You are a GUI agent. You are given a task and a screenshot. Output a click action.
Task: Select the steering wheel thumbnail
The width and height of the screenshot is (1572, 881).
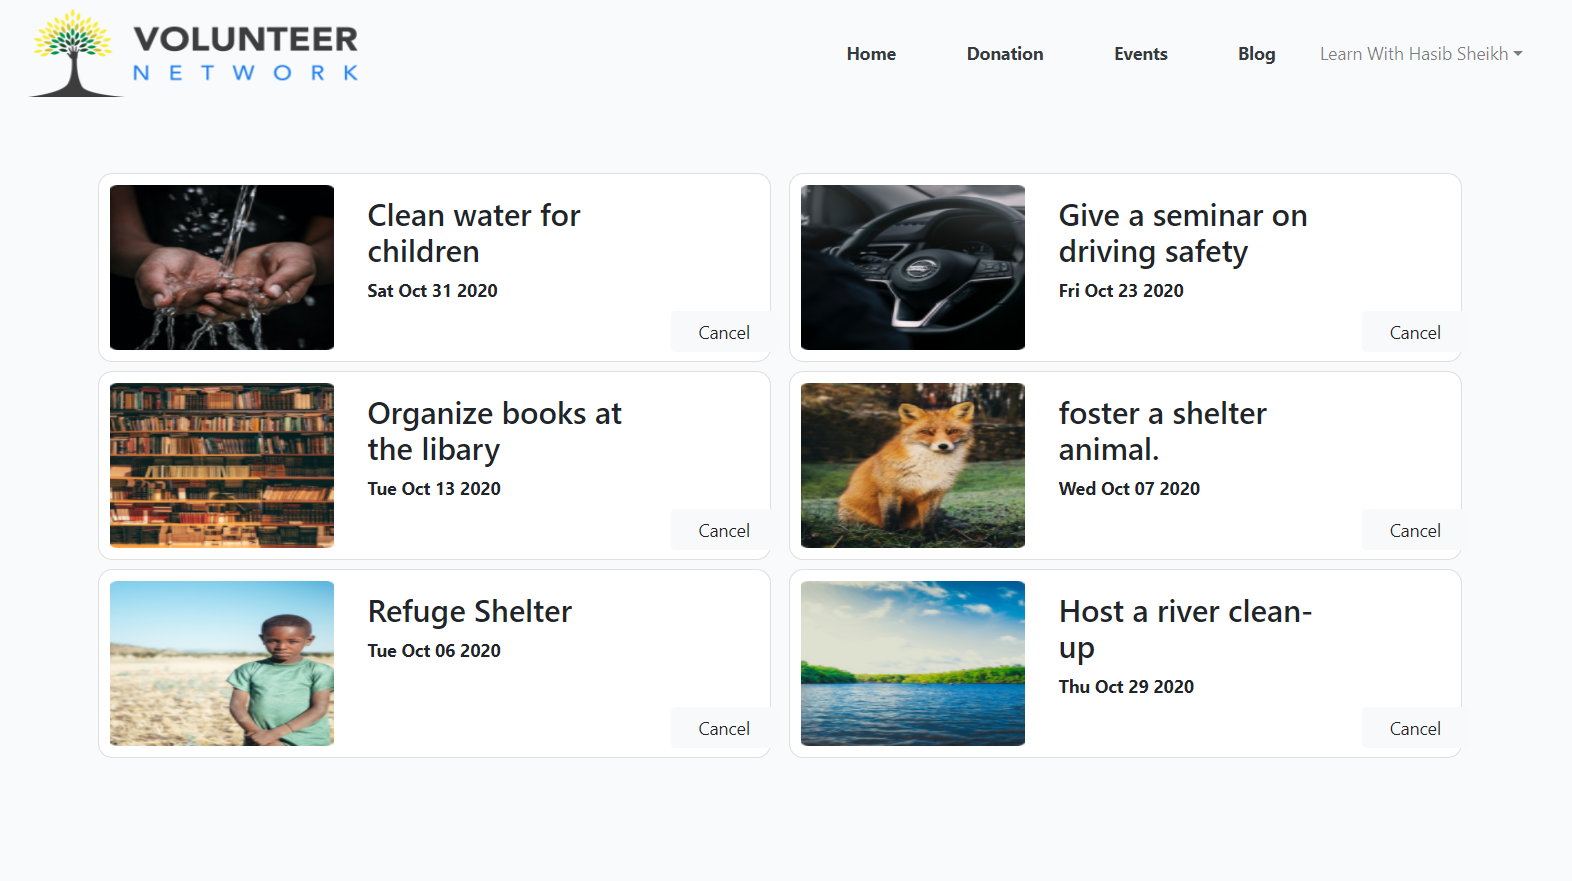[913, 267]
